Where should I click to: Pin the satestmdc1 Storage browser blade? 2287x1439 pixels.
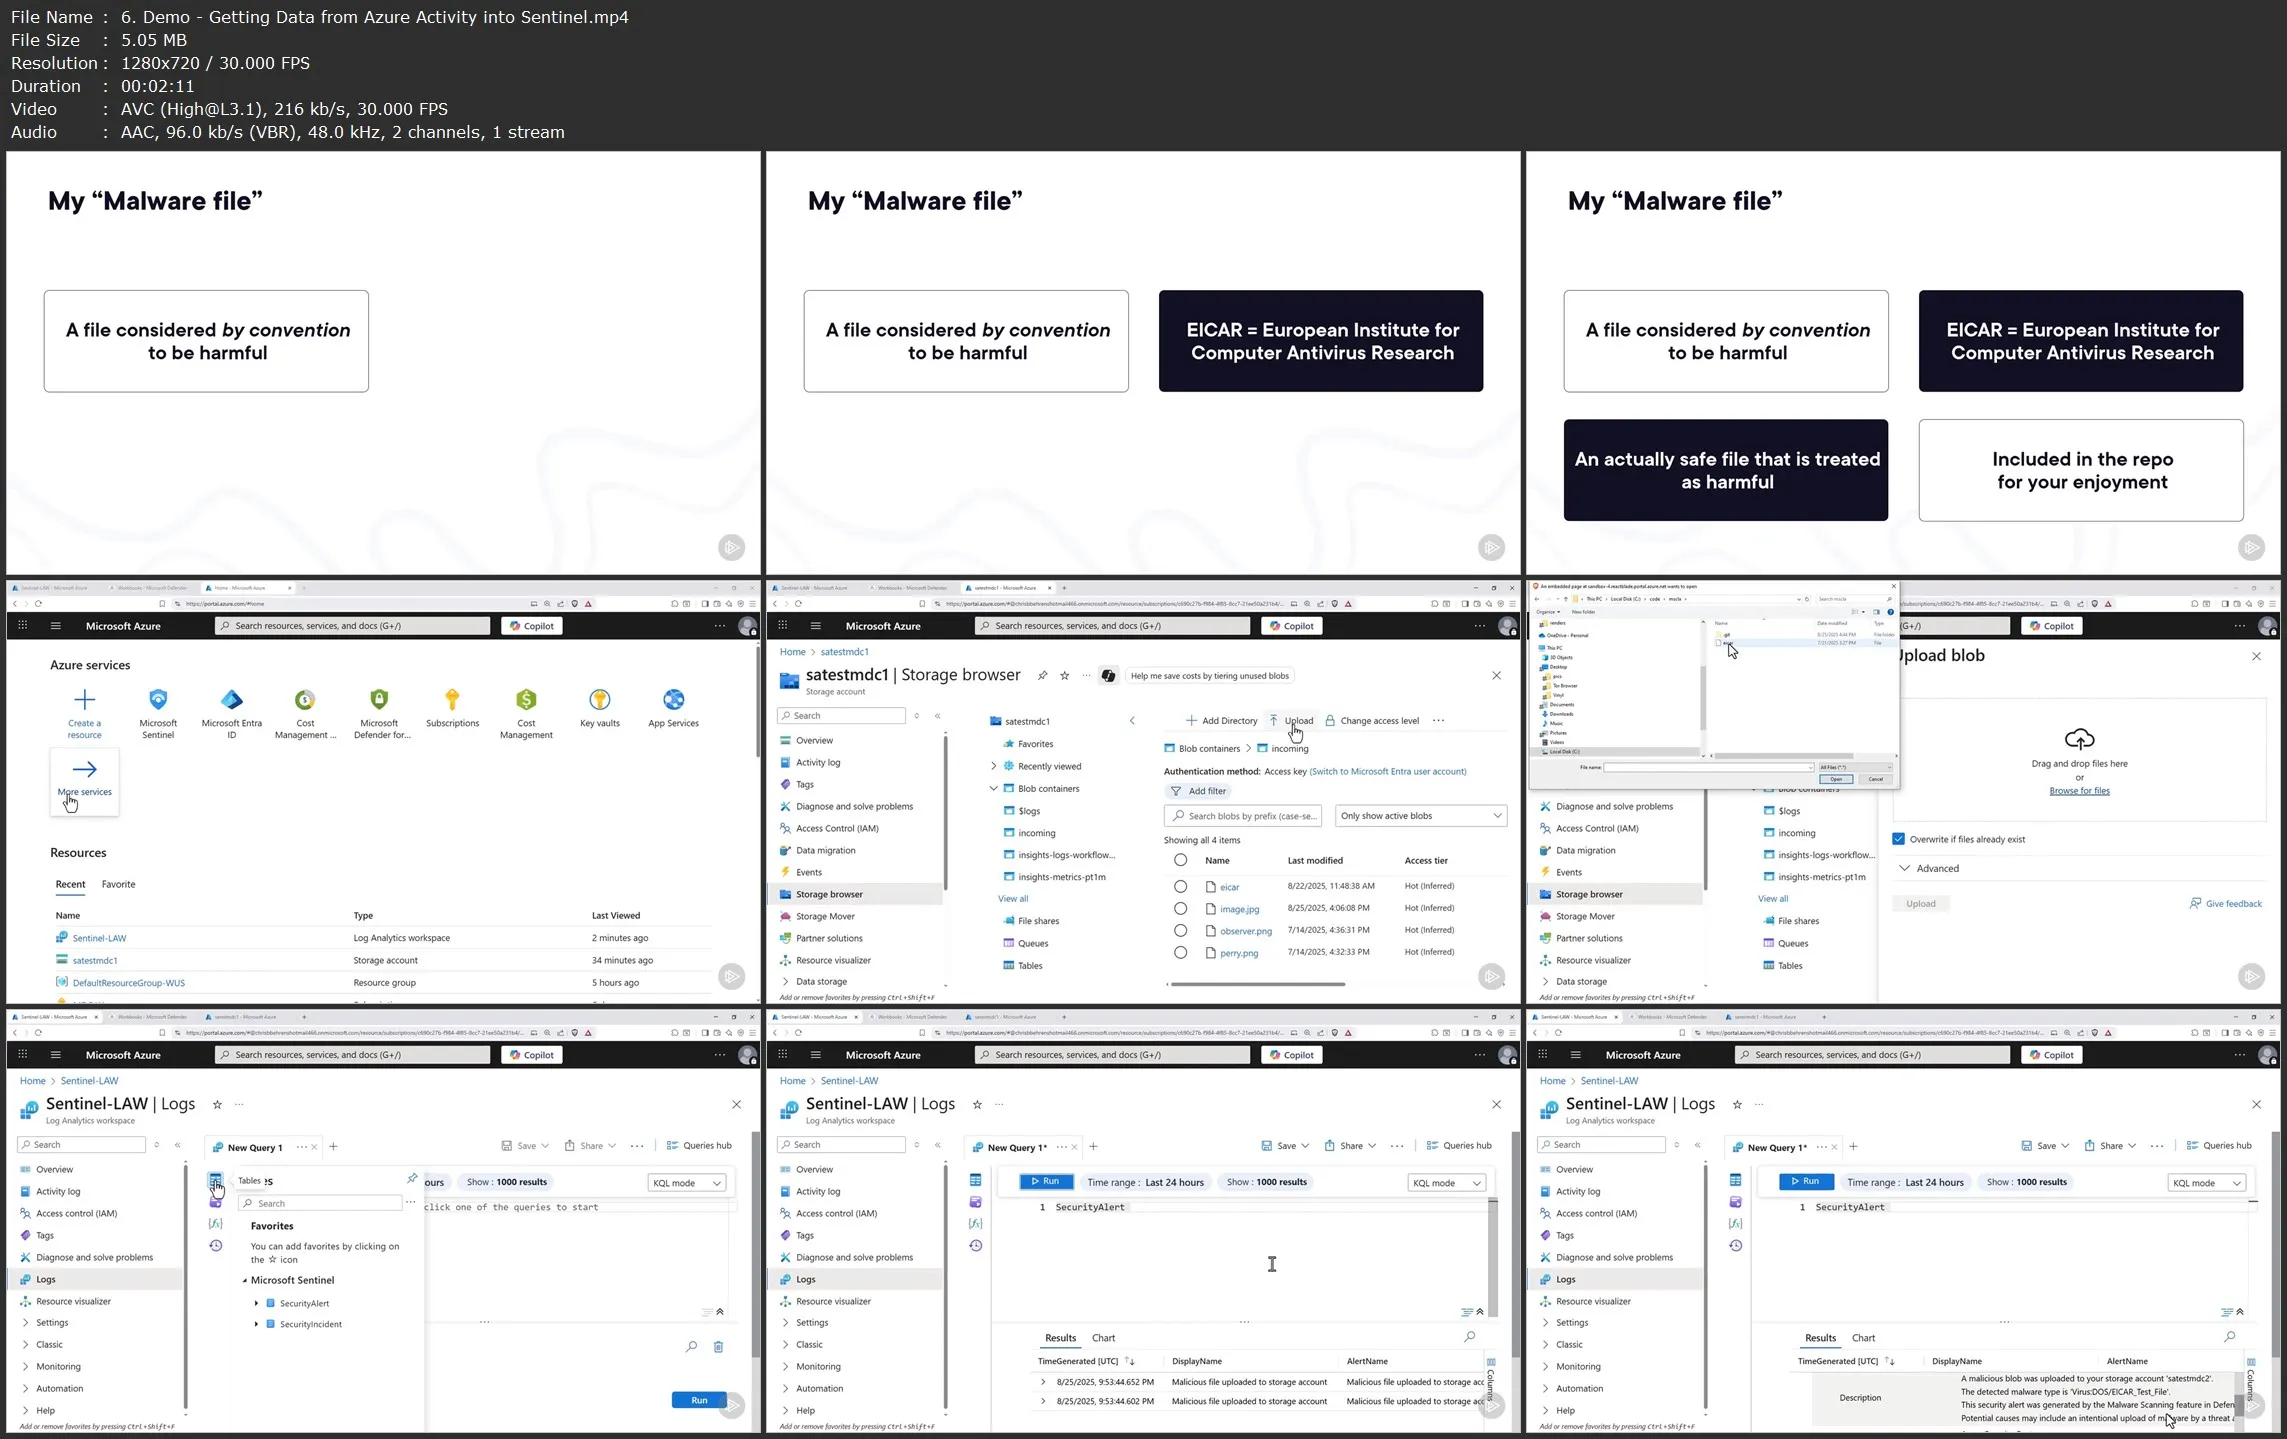point(1042,676)
